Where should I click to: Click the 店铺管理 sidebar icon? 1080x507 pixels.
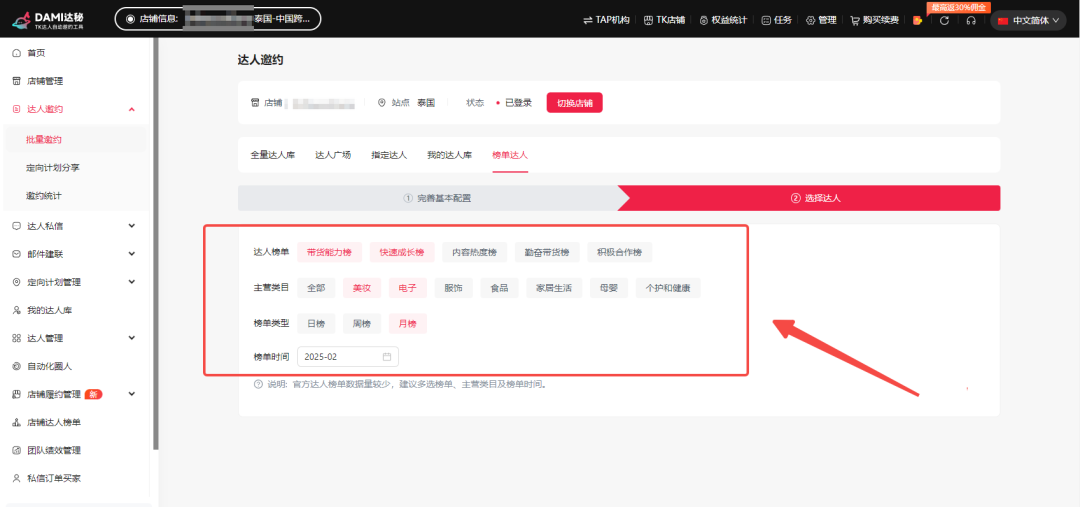[17, 81]
